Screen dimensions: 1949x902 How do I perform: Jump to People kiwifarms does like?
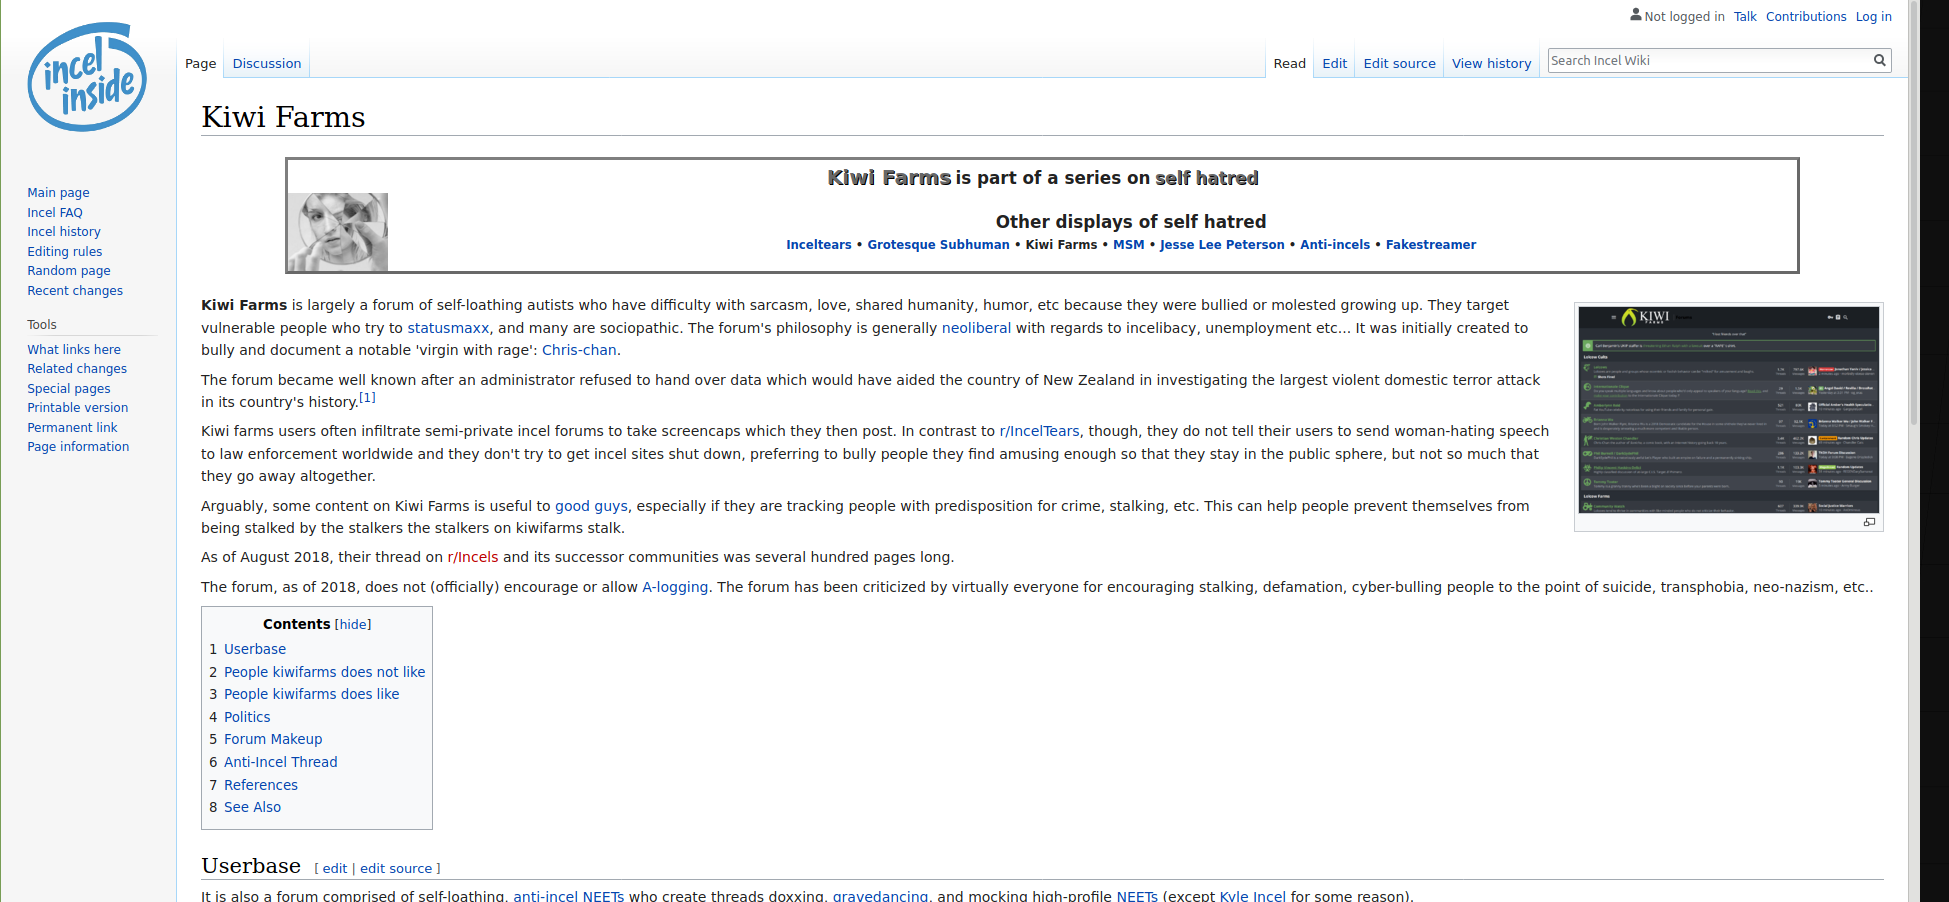click(x=311, y=694)
